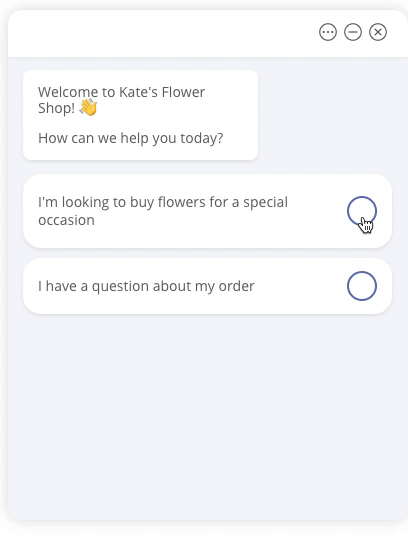Click the empty chat area below the options
This screenshot has width=408, height=536.
click(x=207, y=417)
